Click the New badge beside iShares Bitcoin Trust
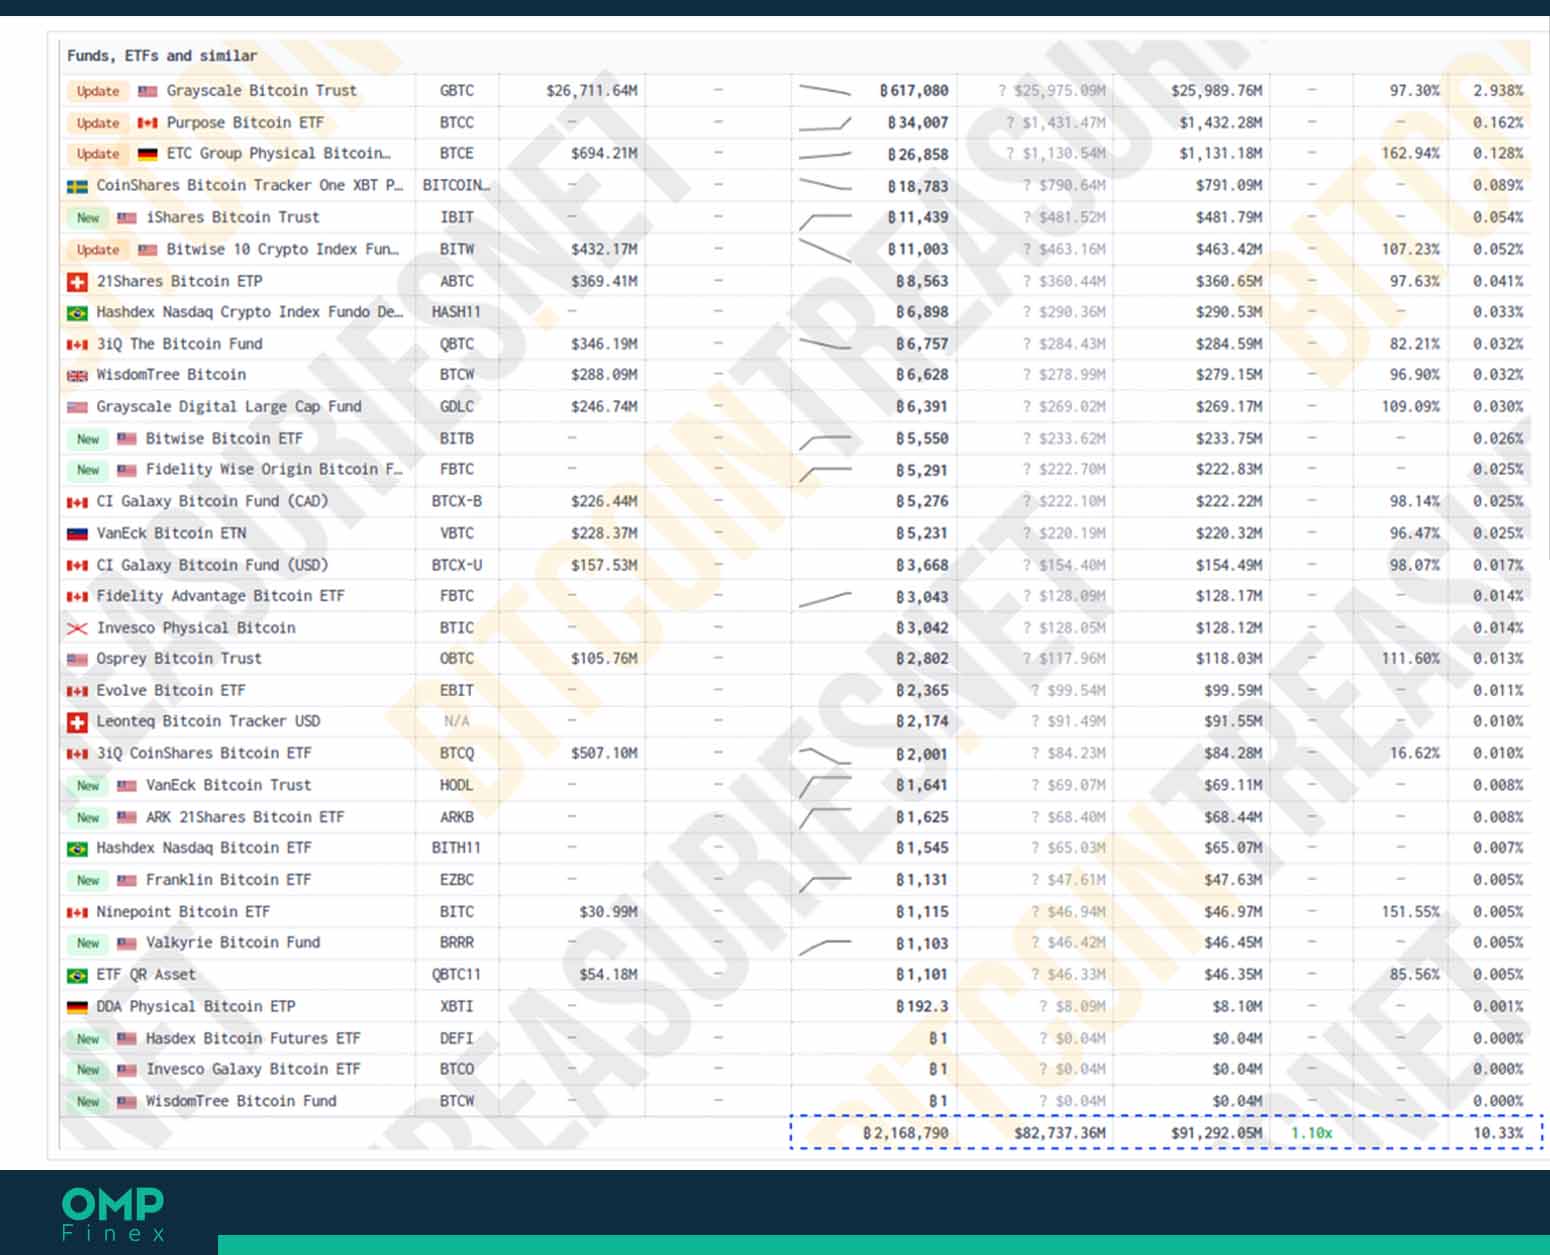The width and height of the screenshot is (1550, 1255). click(x=88, y=218)
